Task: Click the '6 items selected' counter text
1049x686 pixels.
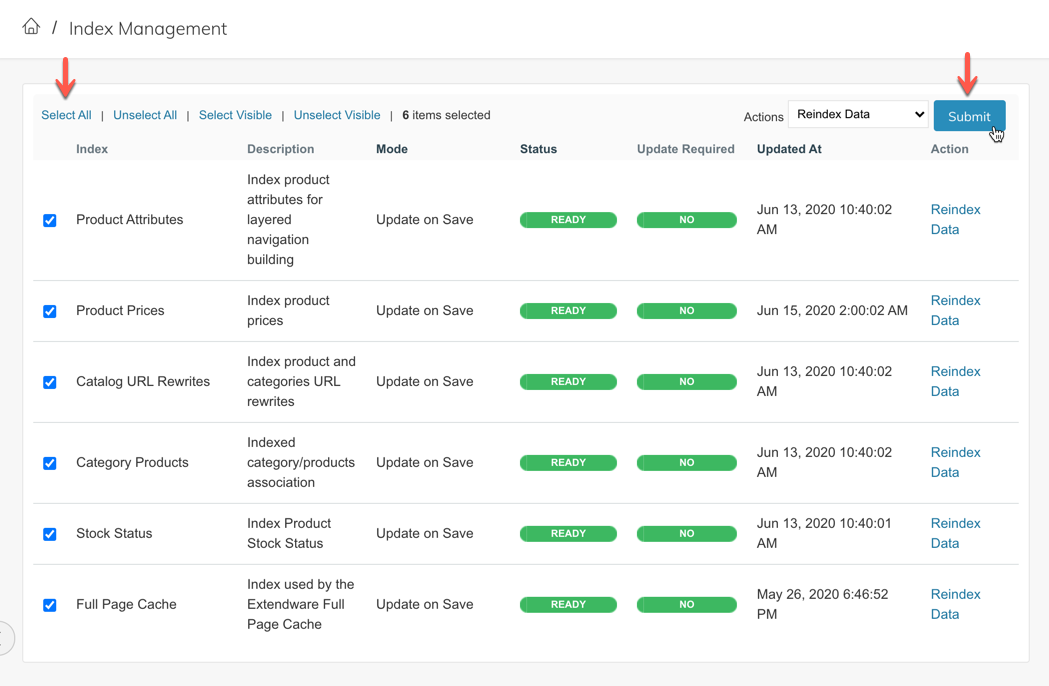Action: [446, 115]
